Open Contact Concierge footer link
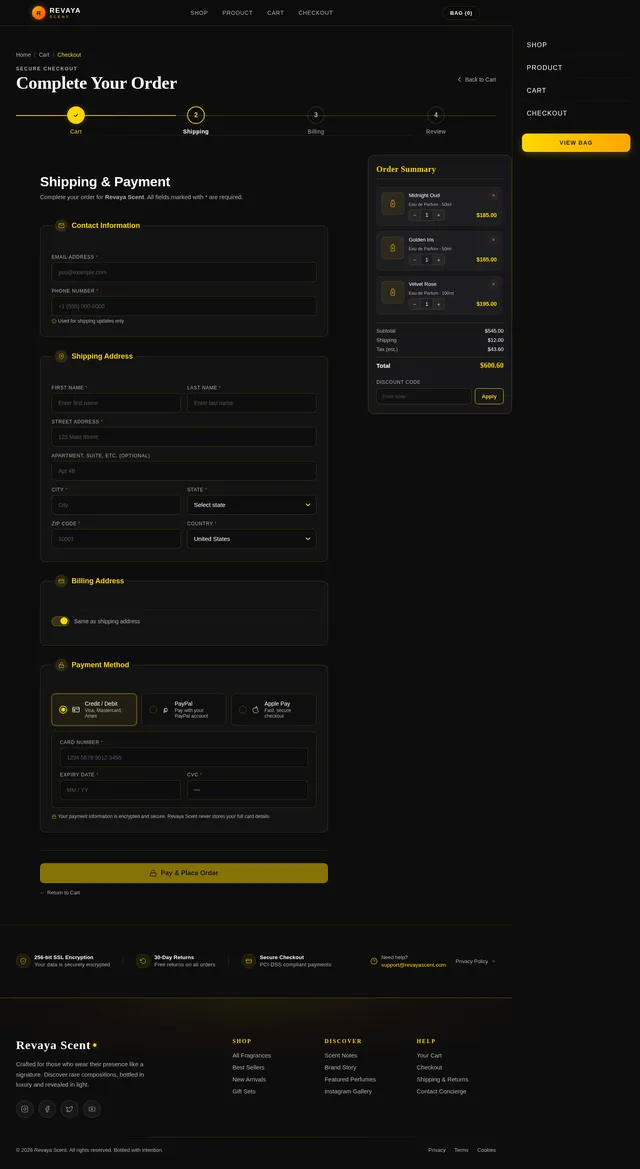 pos(442,1091)
